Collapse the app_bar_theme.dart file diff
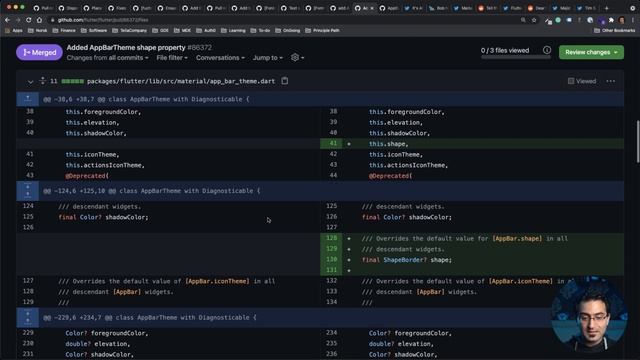Image resolution: width=640 pixels, height=360 pixels. [x=30, y=81]
